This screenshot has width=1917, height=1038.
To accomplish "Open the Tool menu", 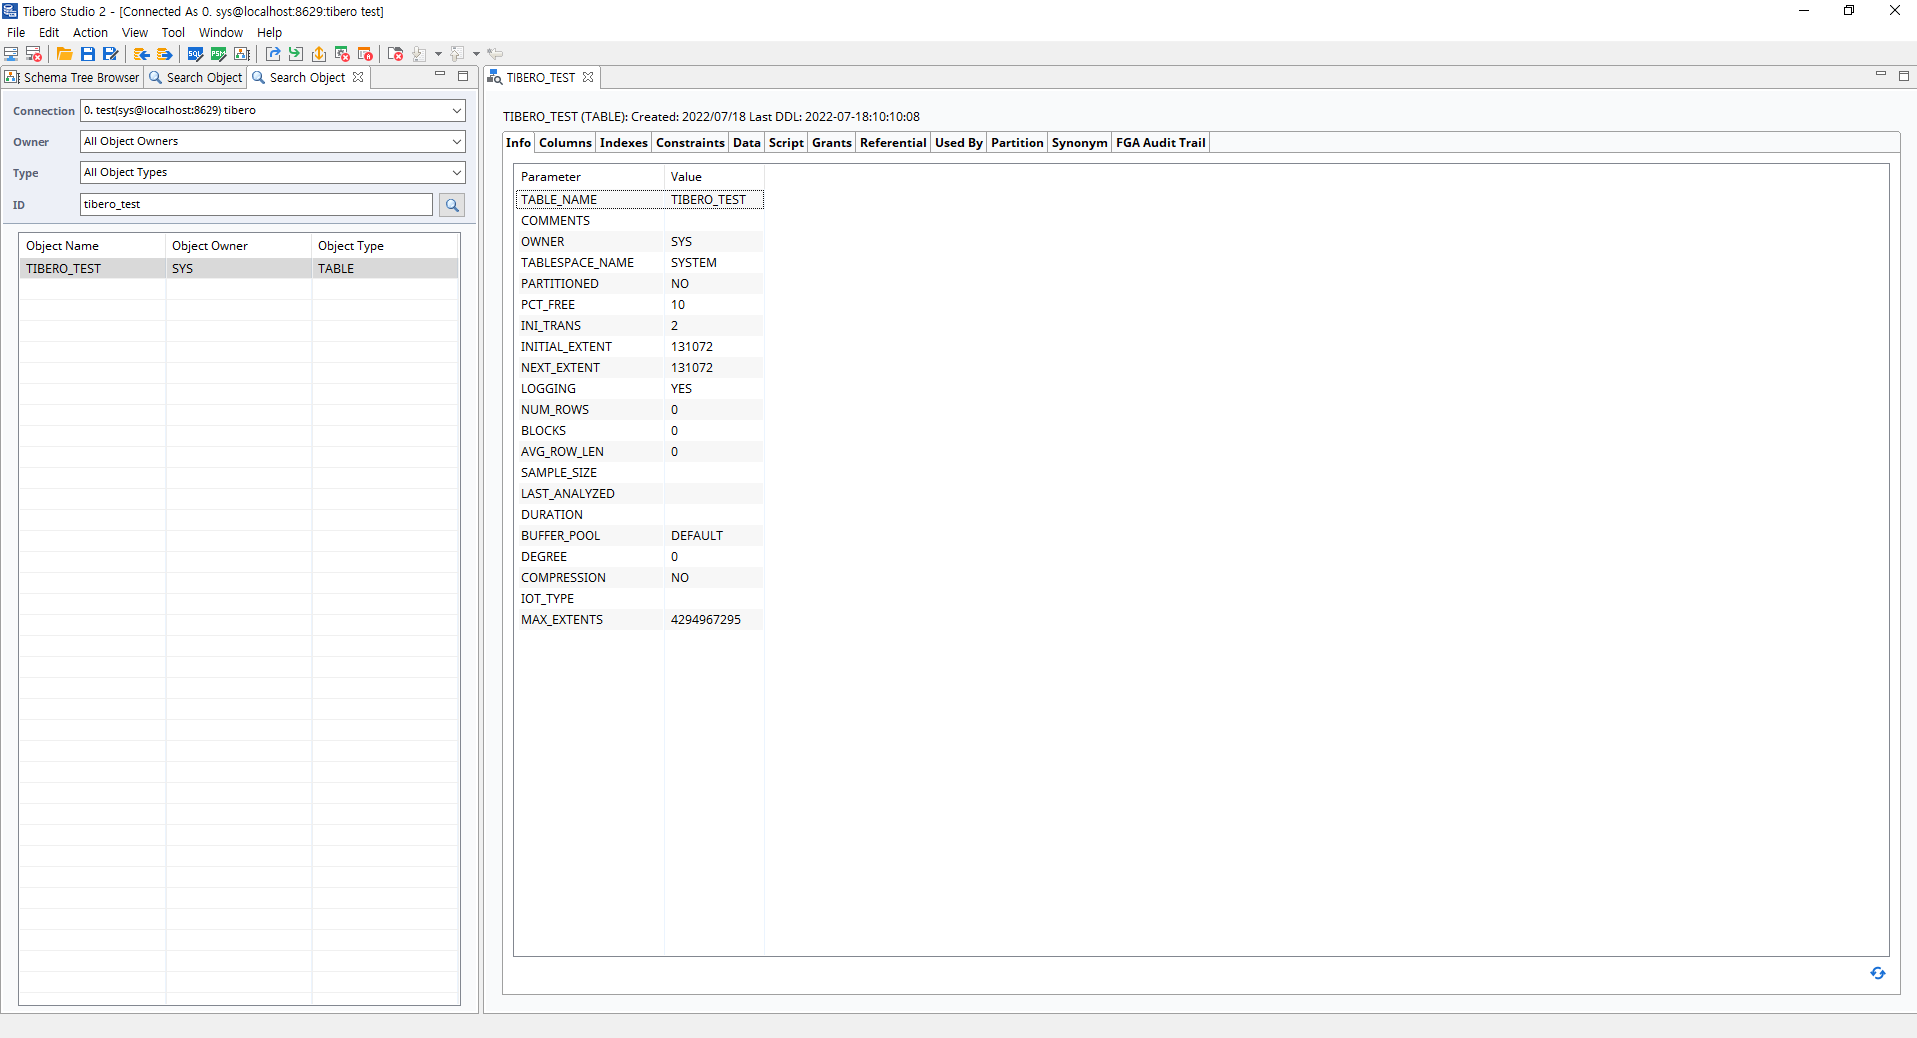I will click(x=173, y=32).
